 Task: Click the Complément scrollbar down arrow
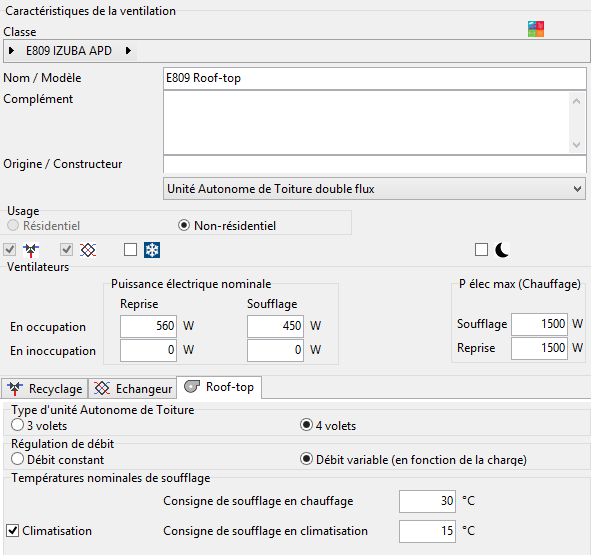[576, 145]
